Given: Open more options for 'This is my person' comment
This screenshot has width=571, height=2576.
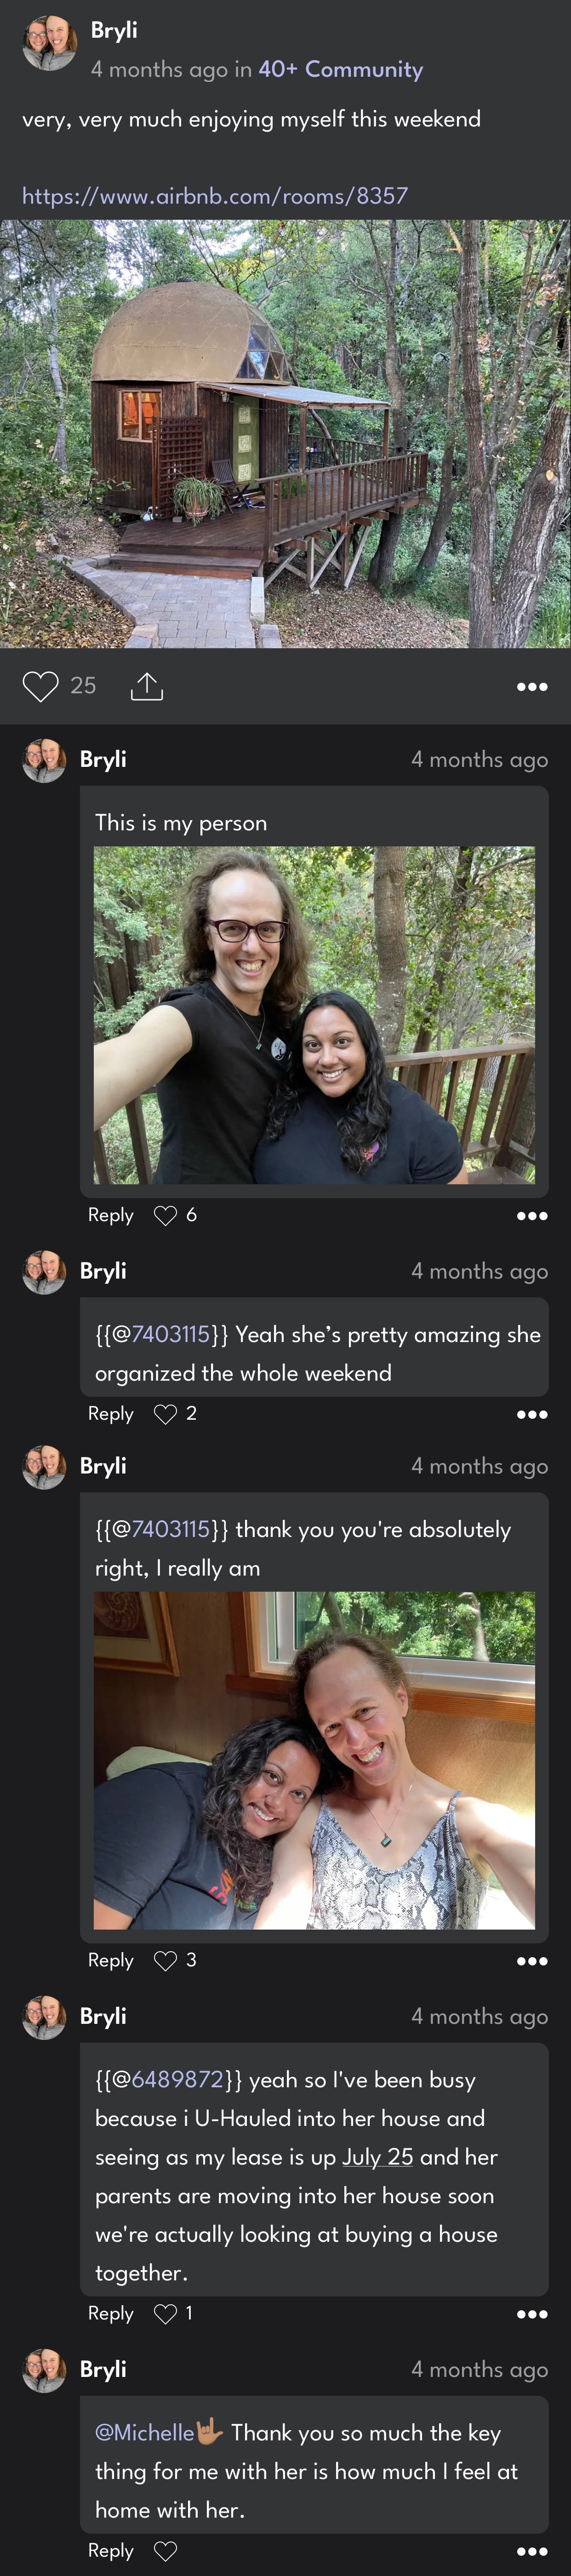Looking at the screenshot, I should 532,1216.
